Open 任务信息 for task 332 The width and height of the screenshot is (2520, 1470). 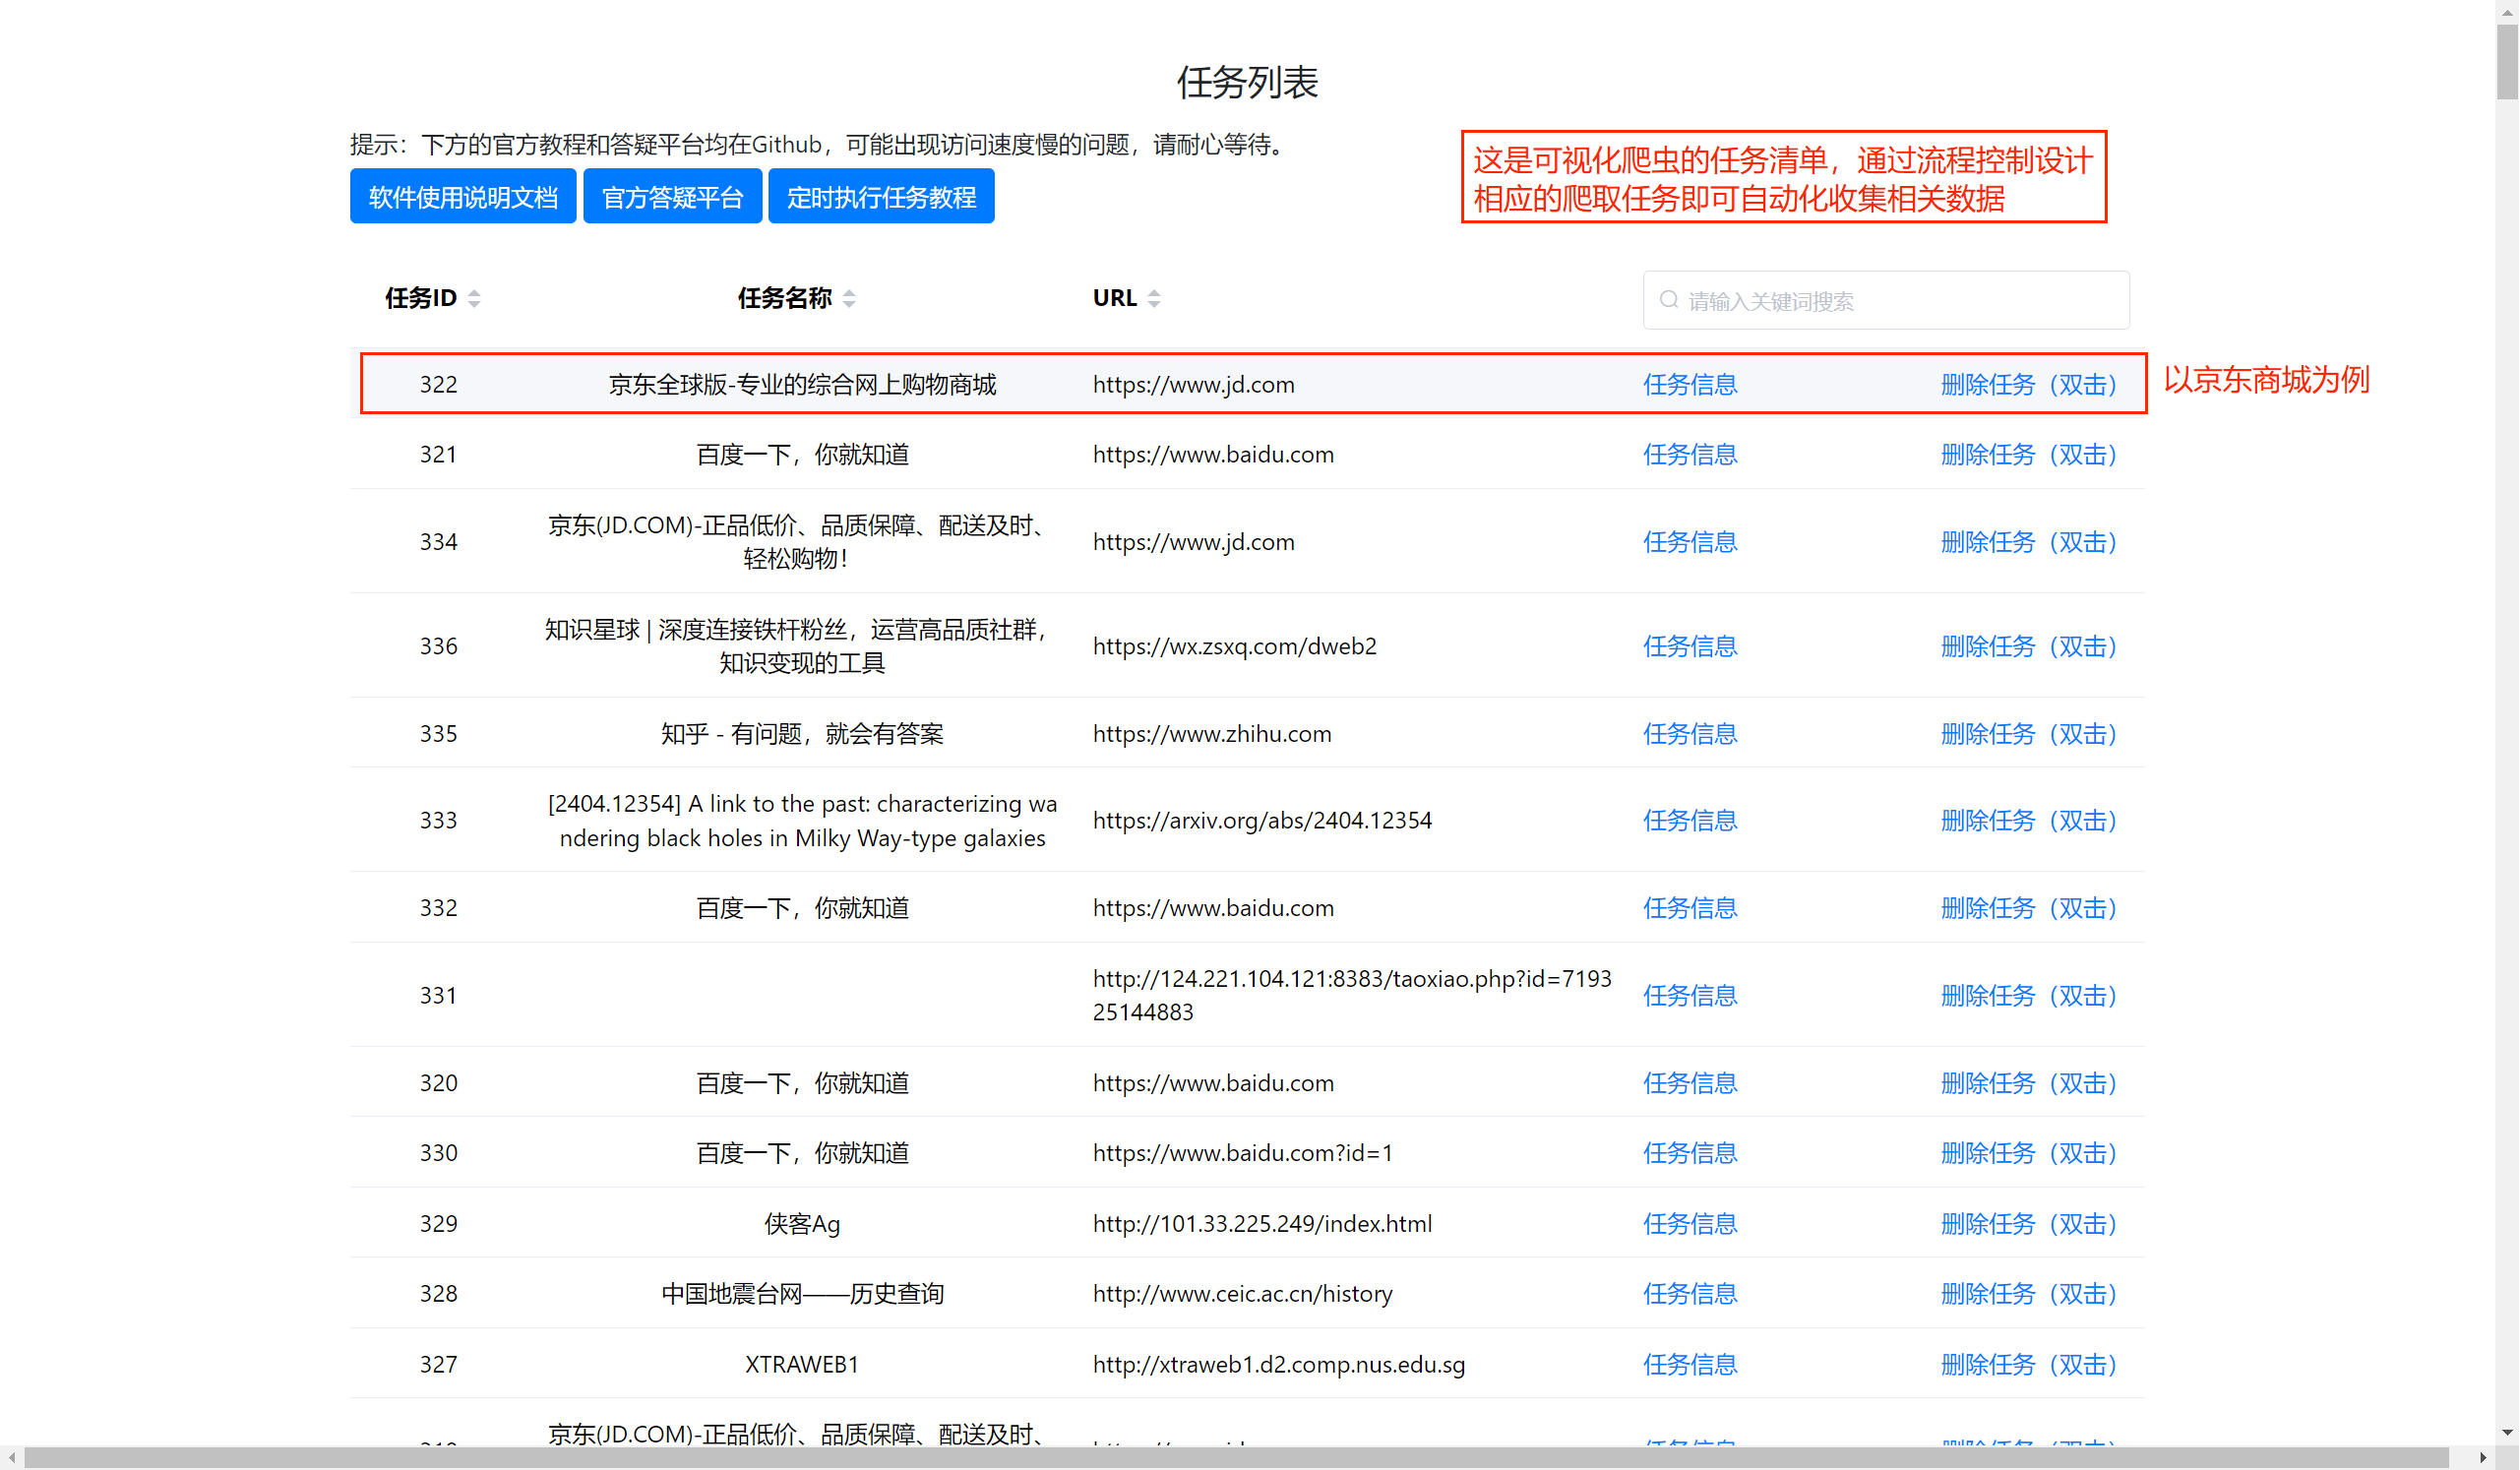(1690, 907)
